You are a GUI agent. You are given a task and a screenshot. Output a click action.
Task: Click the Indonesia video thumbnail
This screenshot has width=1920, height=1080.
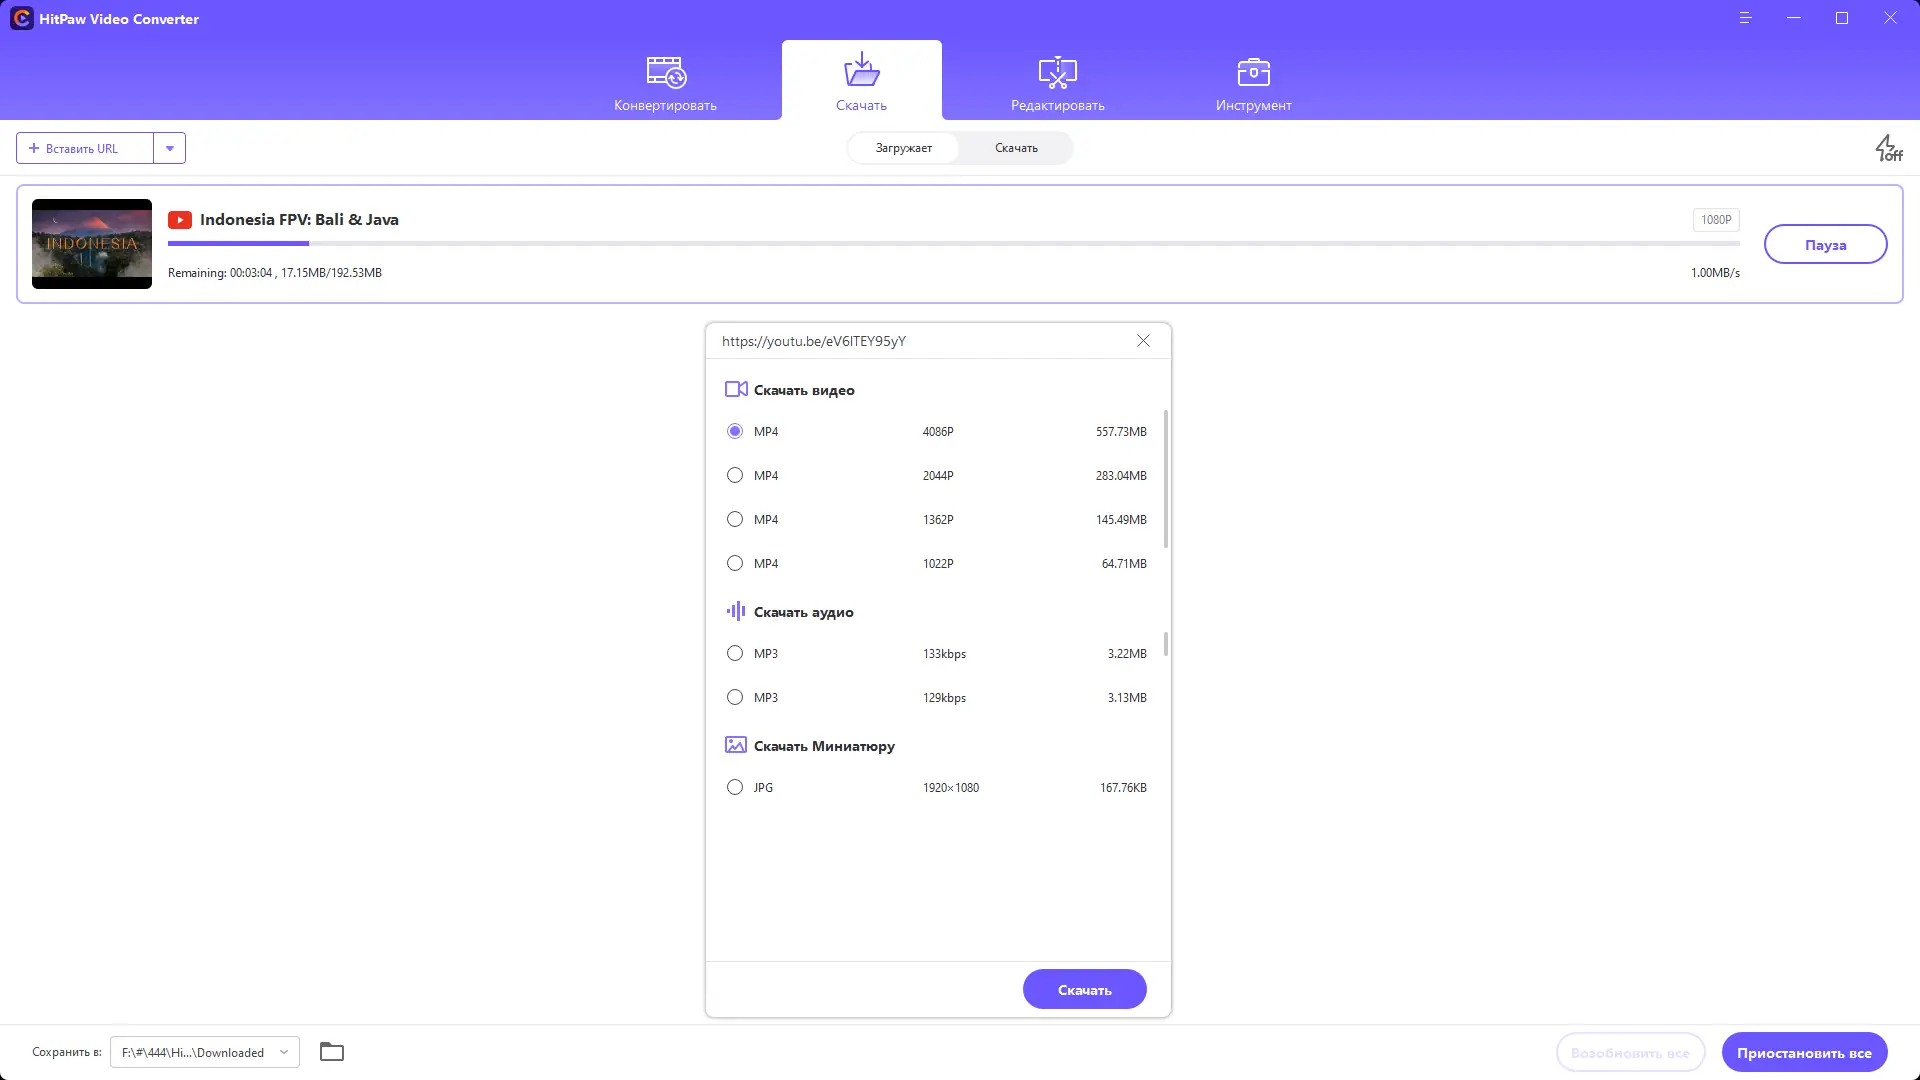coord(92,244)
